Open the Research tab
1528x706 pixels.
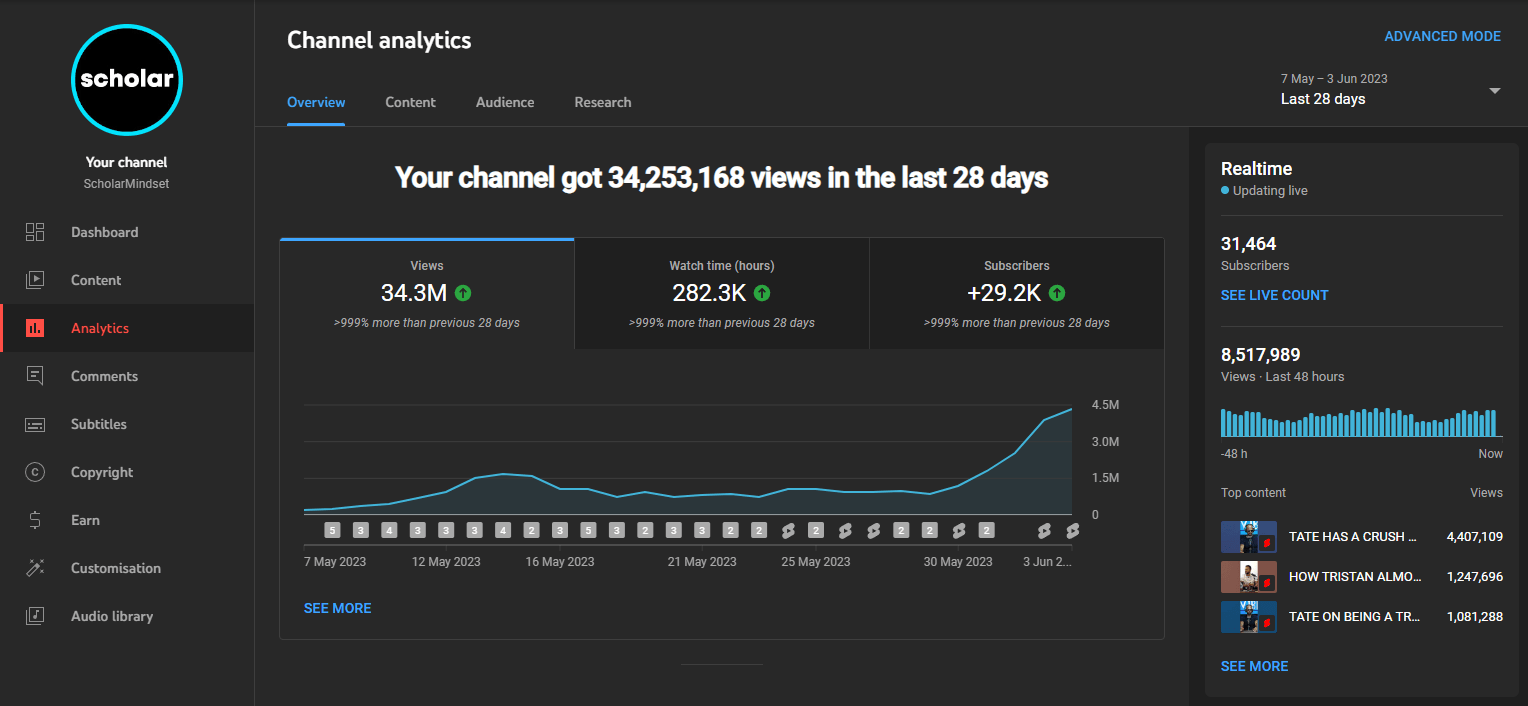pos(602,102)
